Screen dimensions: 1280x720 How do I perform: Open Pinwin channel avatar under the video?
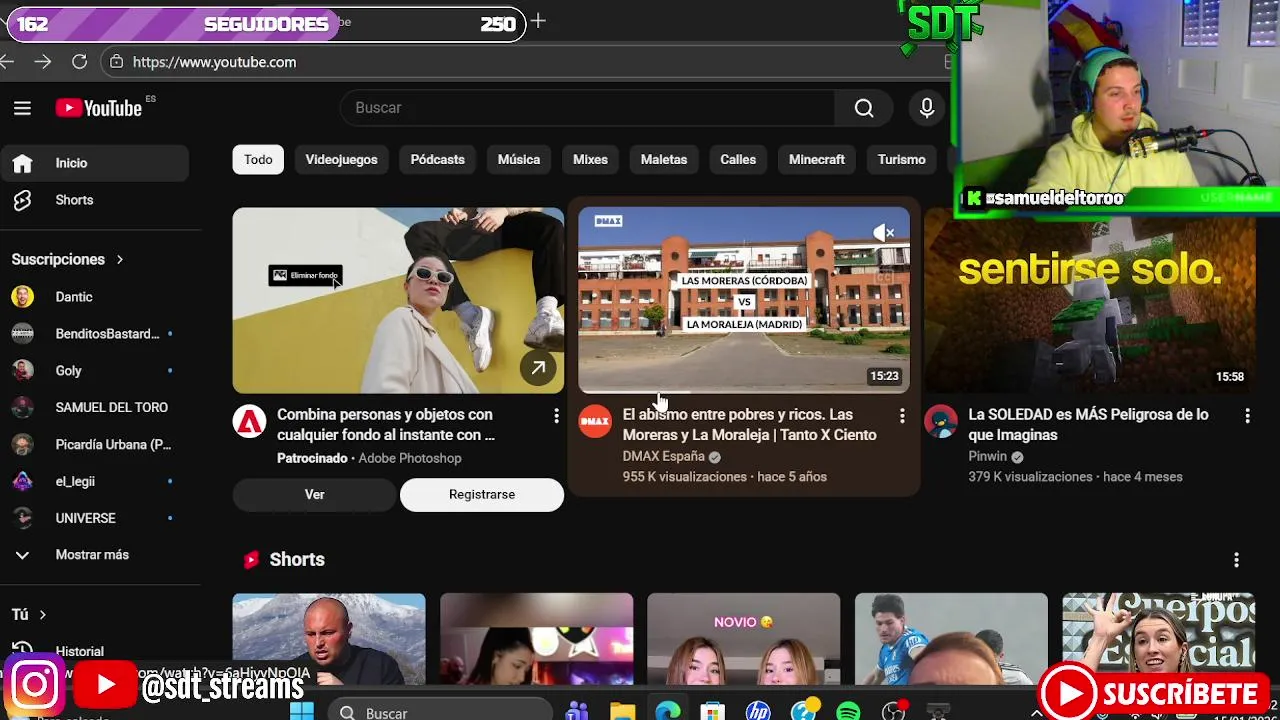[x=940, y=422]
